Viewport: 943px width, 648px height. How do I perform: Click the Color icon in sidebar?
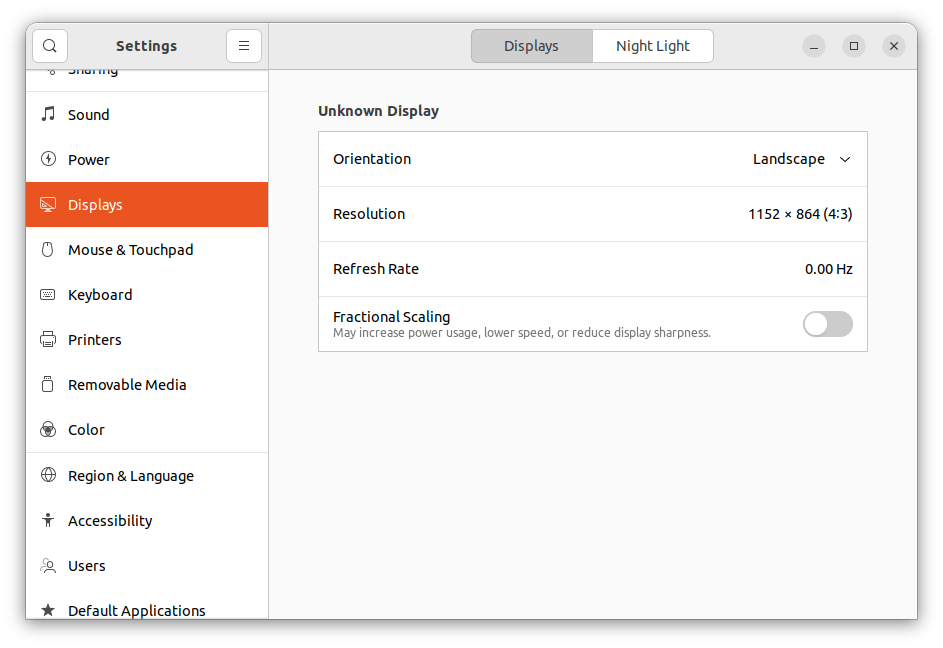click(x=48, y=430)
